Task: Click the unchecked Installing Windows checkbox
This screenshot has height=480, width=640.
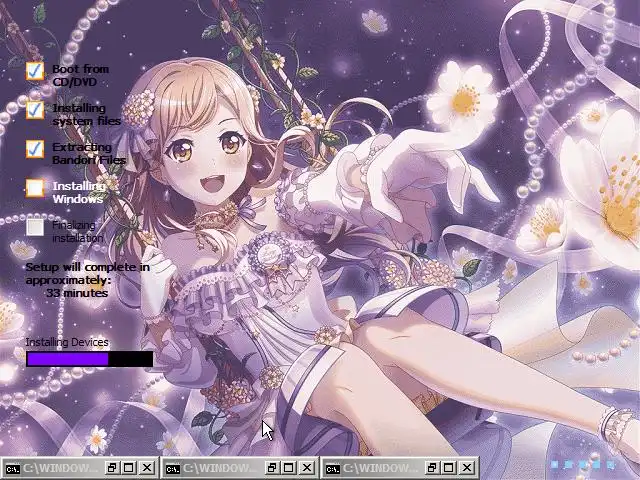Action: 35,188
